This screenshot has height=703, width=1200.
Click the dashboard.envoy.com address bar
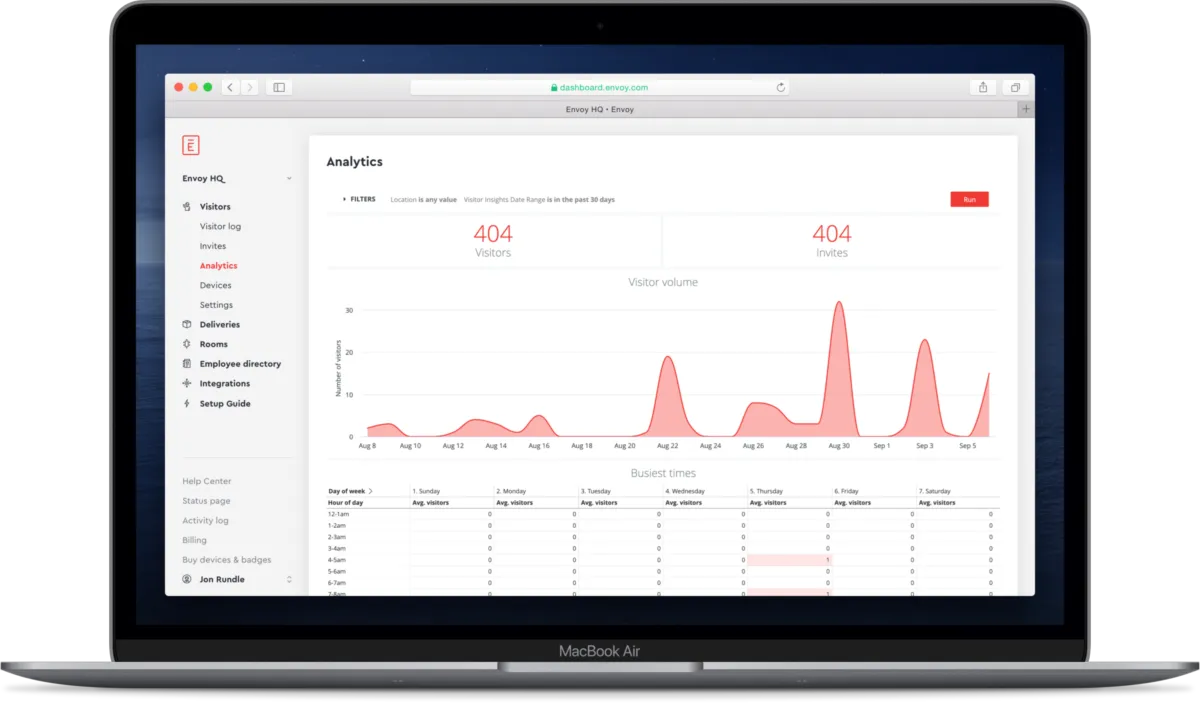tap(600, 88)
